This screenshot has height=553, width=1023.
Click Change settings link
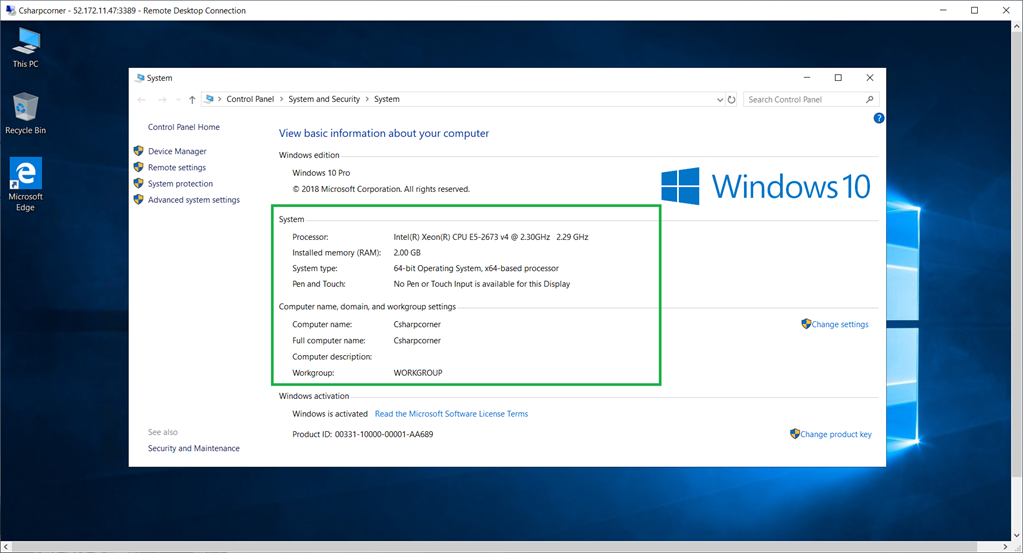(x=840, y=324)
